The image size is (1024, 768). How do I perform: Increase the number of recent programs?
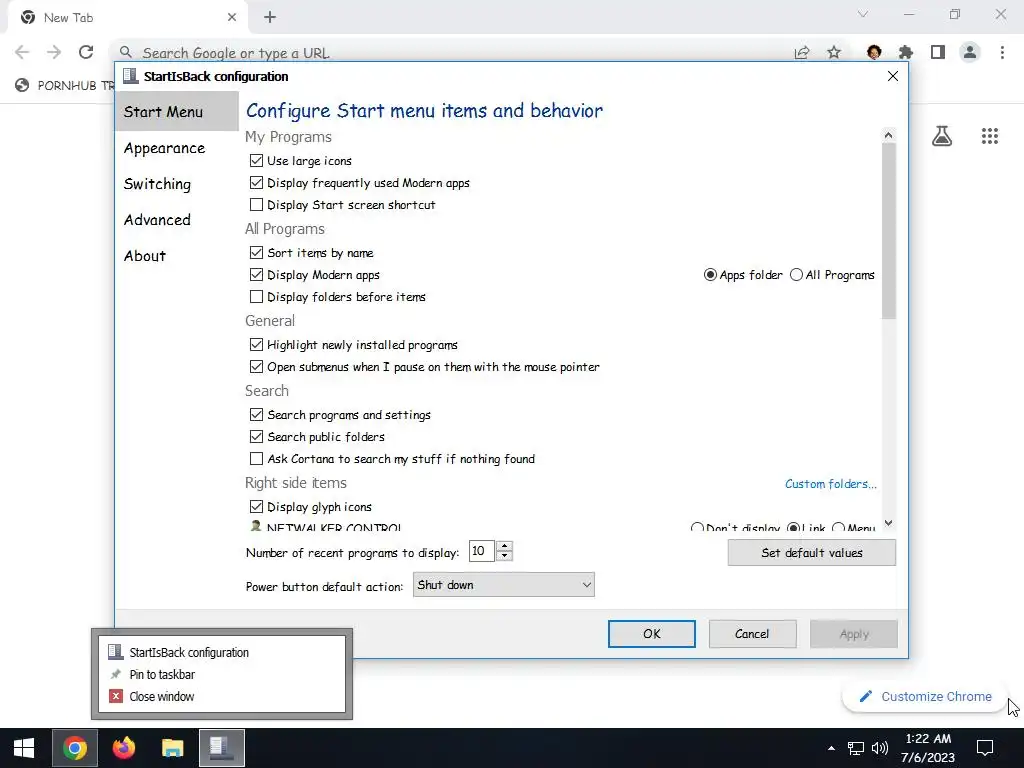point(504,547)
